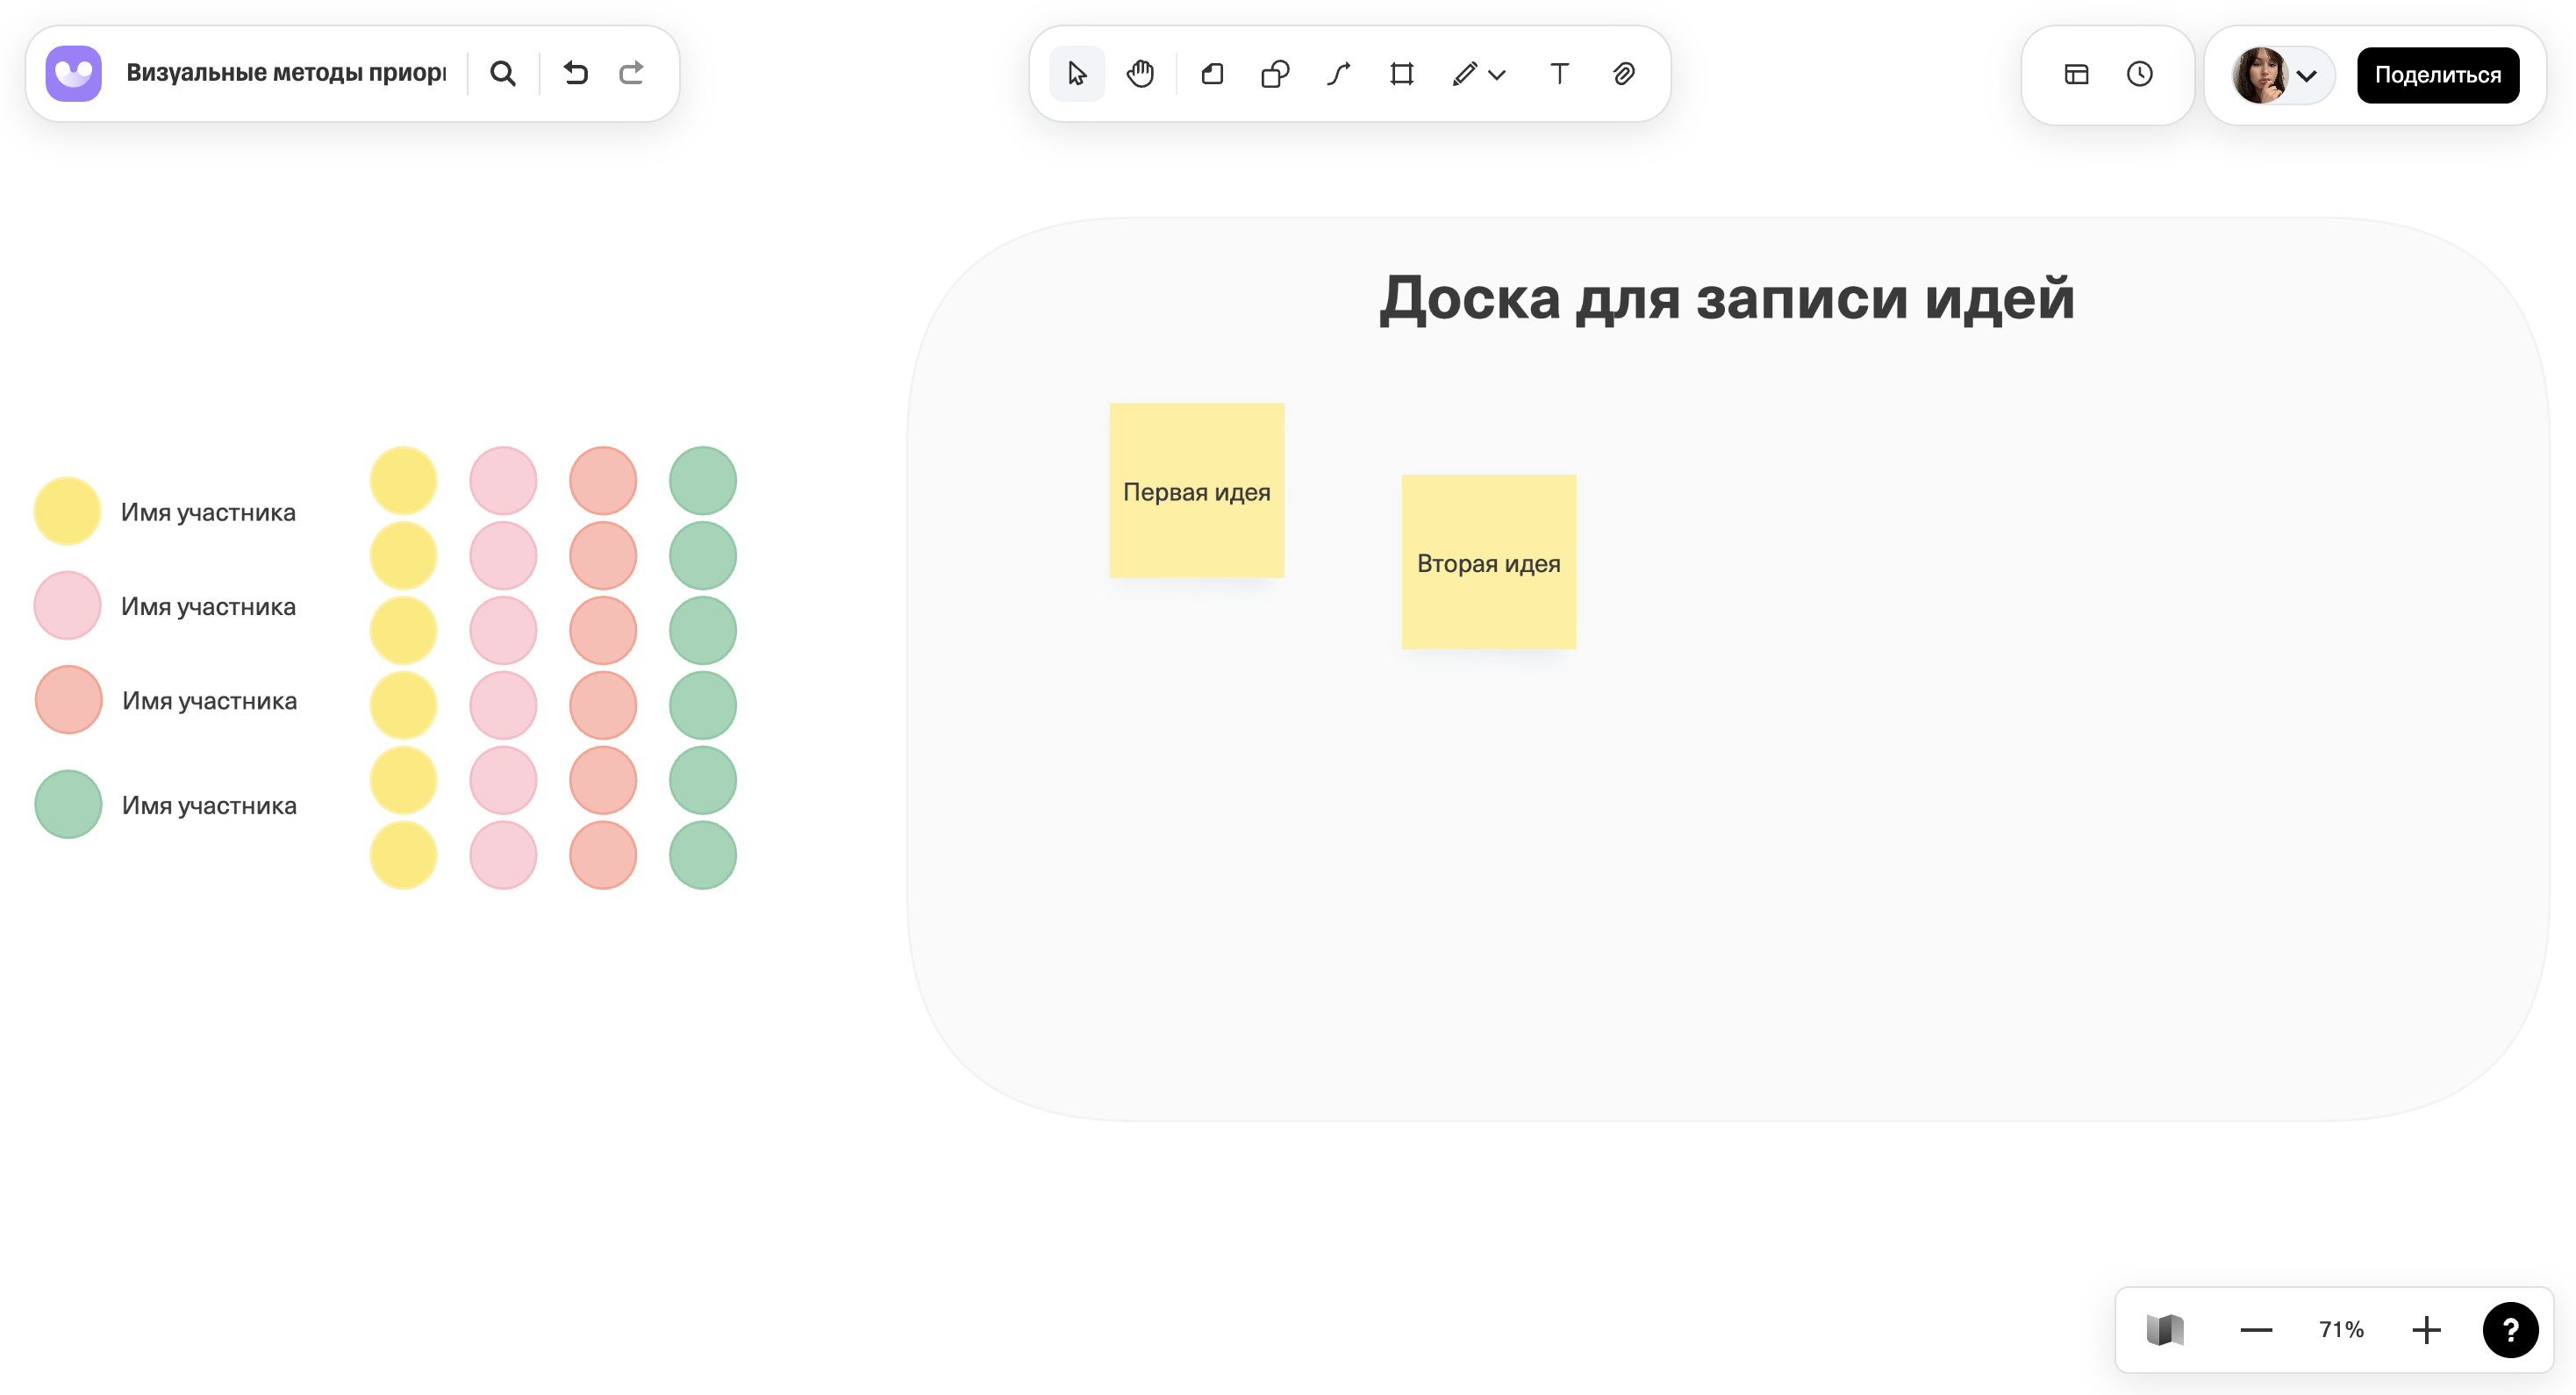
Task: Open board history via the clock icon
Action: pos(2139,73)
